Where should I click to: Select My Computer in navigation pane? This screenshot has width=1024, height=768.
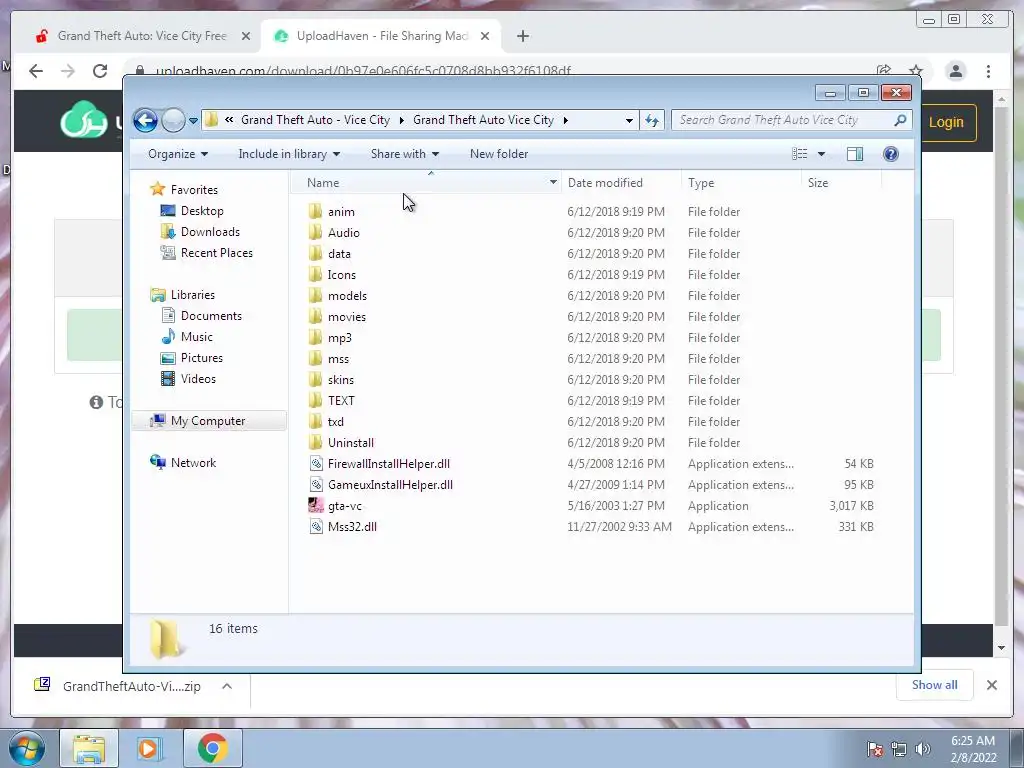pos(208,421)
